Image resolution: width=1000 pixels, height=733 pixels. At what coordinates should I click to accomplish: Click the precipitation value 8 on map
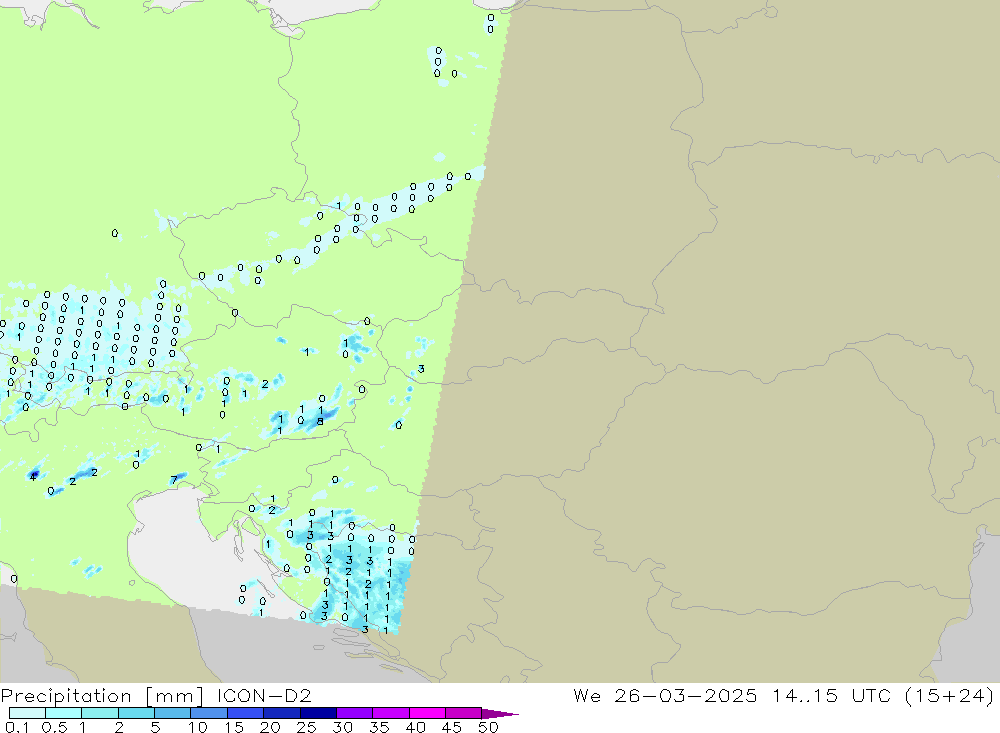[320, 421]
